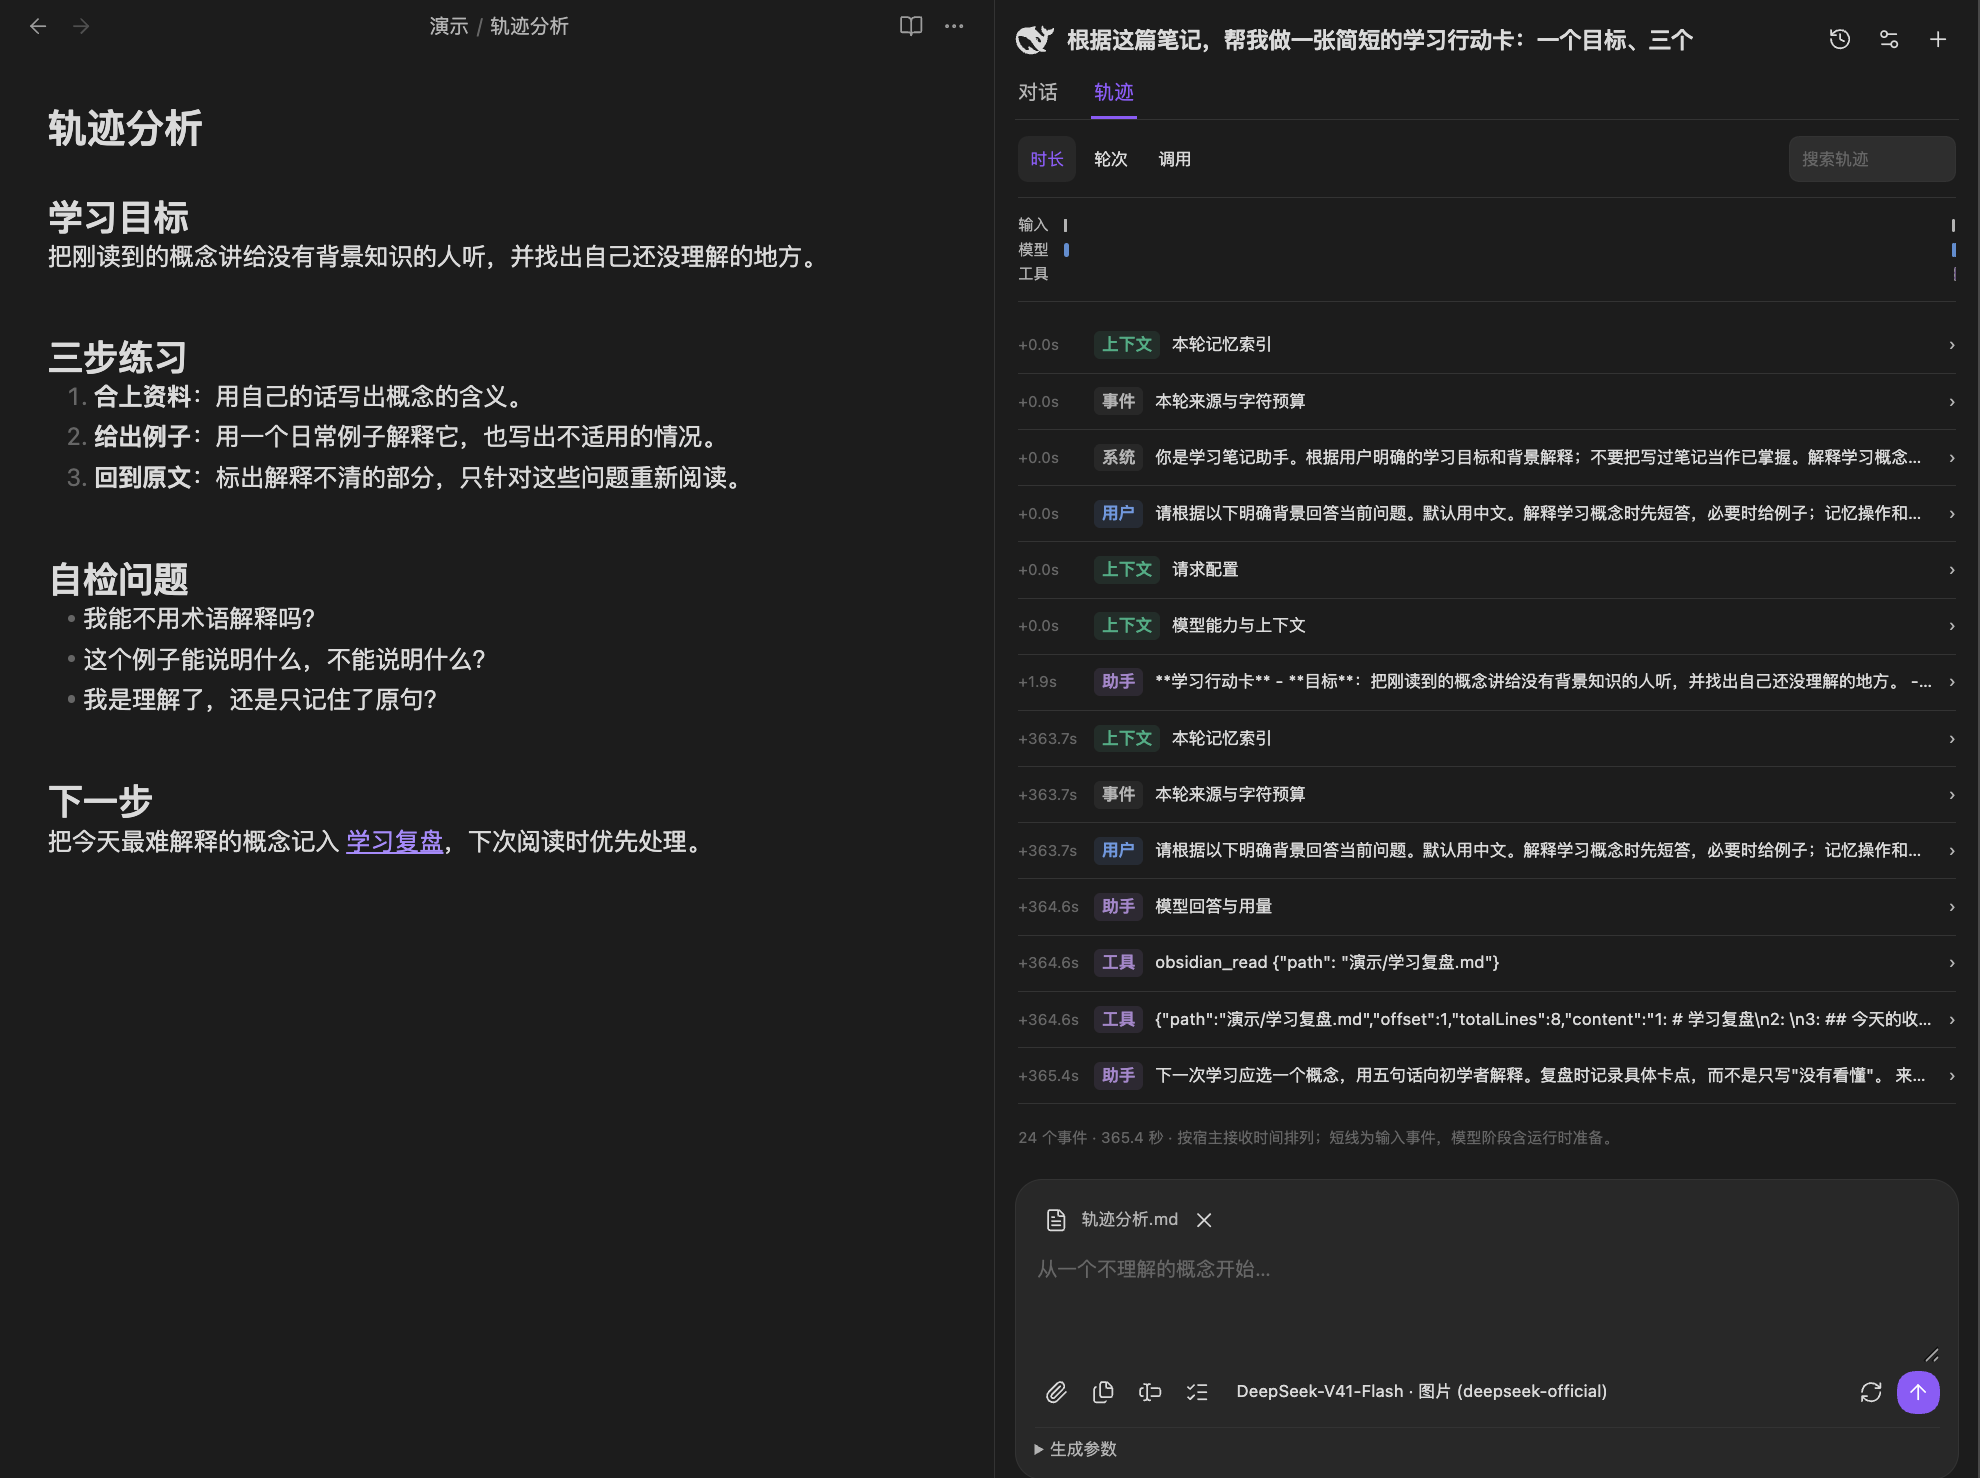Switch trace view to 轮次
Screen dimensions: 1980x1478
pyautogui.click(x=1111, y=159)
